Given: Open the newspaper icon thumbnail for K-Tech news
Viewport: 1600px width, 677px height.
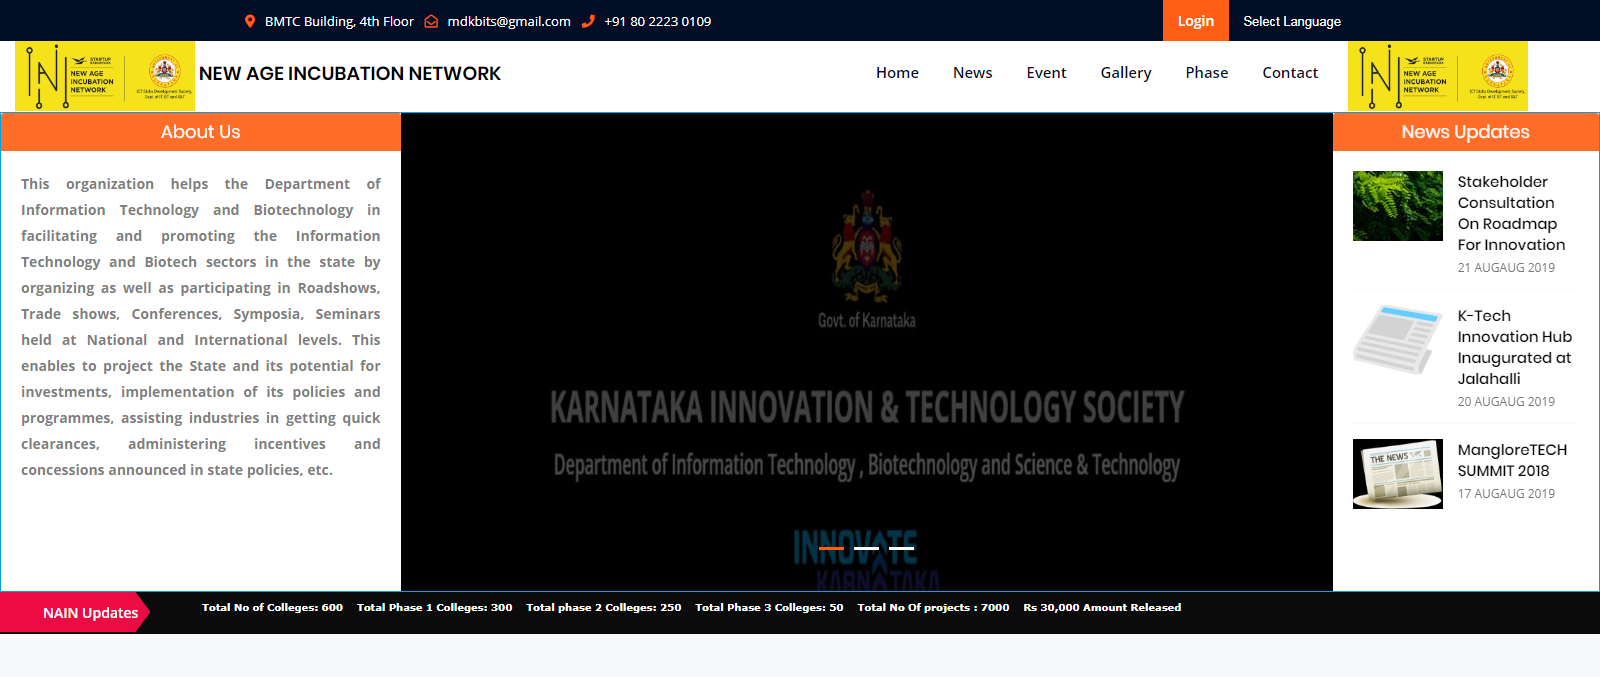Looking at the screenshot, I should 1398,340.
